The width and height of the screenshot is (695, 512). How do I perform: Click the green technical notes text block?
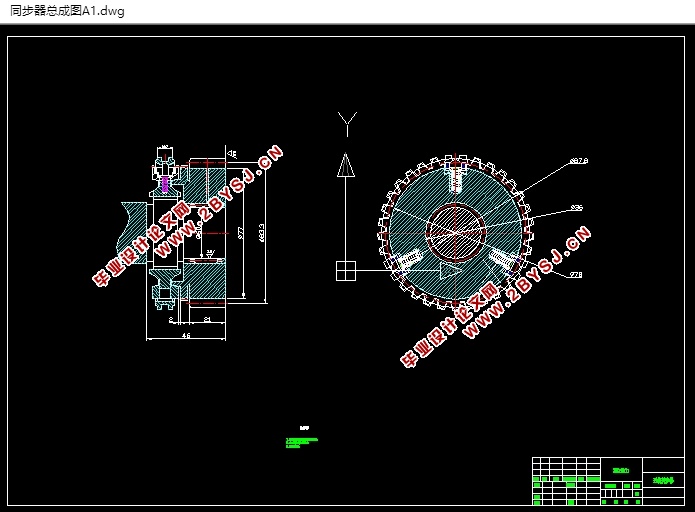[x=301, y=443]
